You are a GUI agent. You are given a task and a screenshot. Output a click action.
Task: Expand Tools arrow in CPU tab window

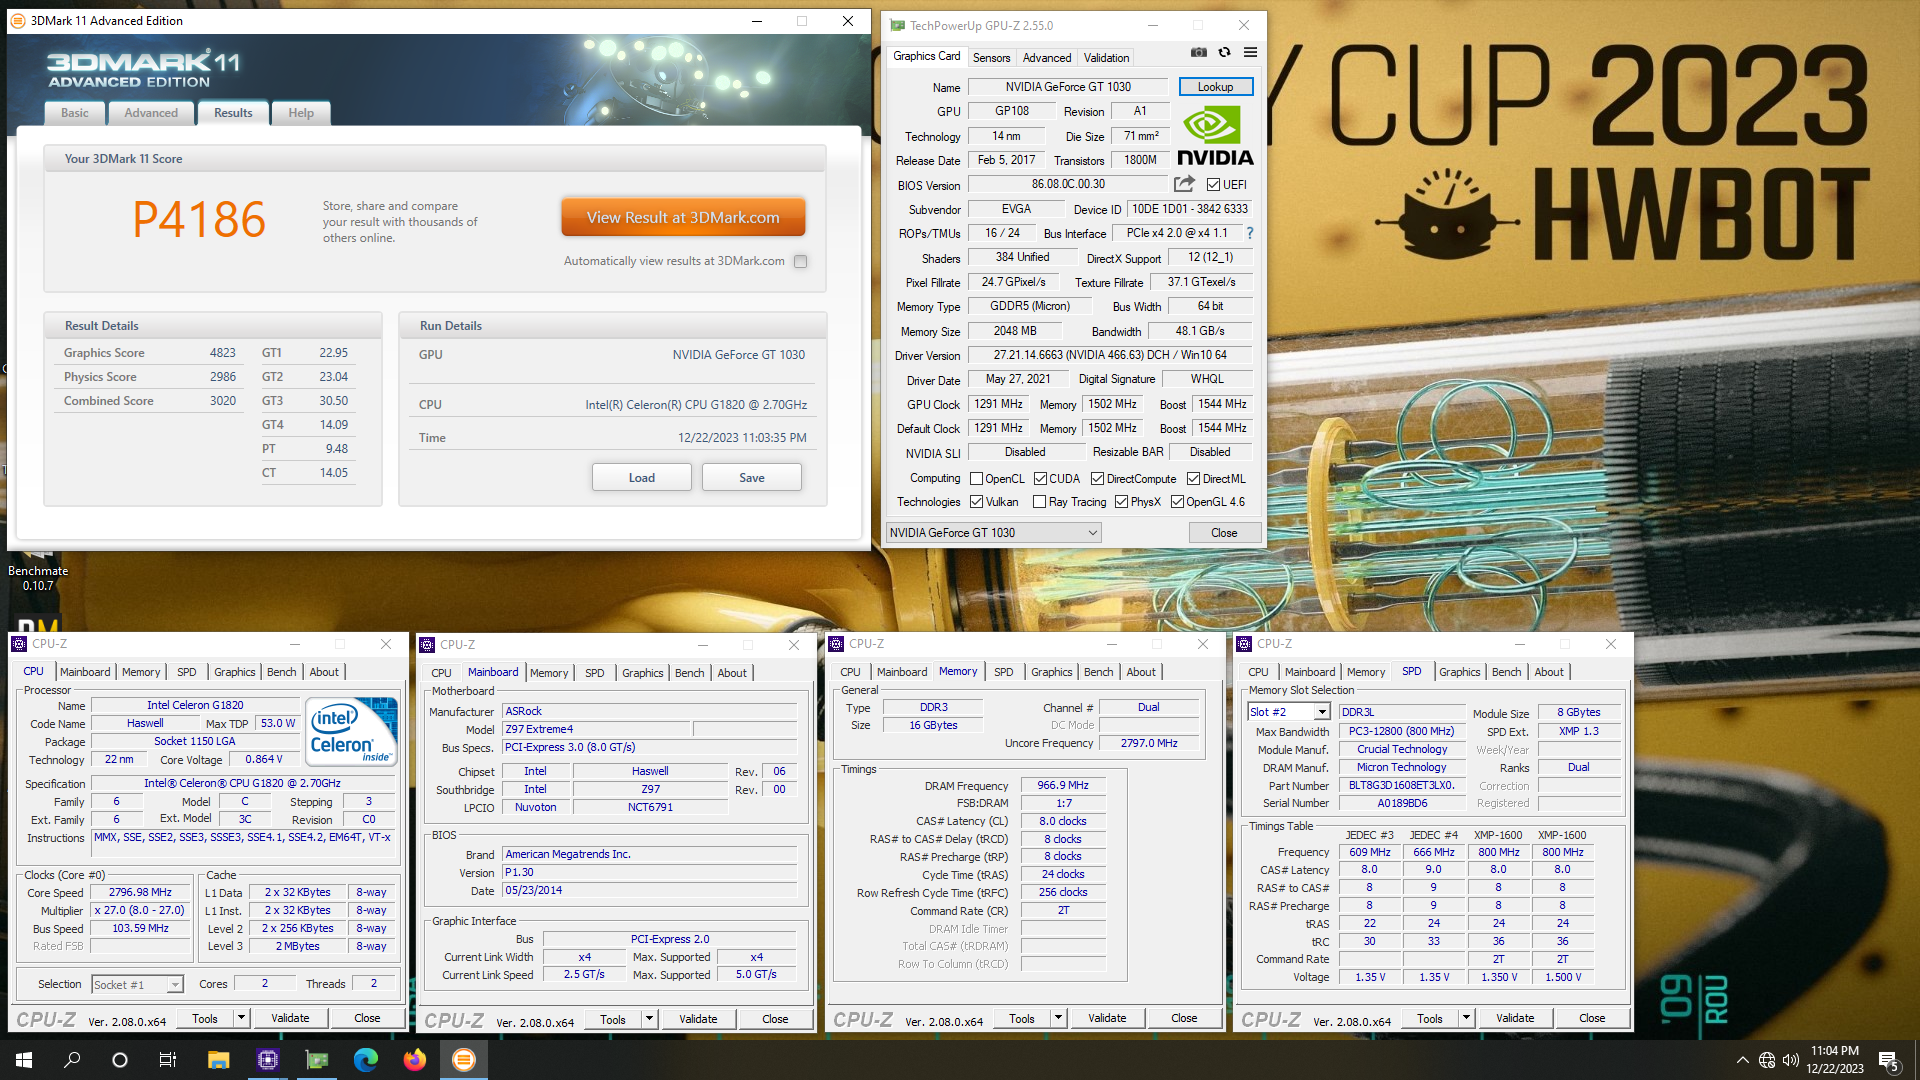pos(241,1018)
